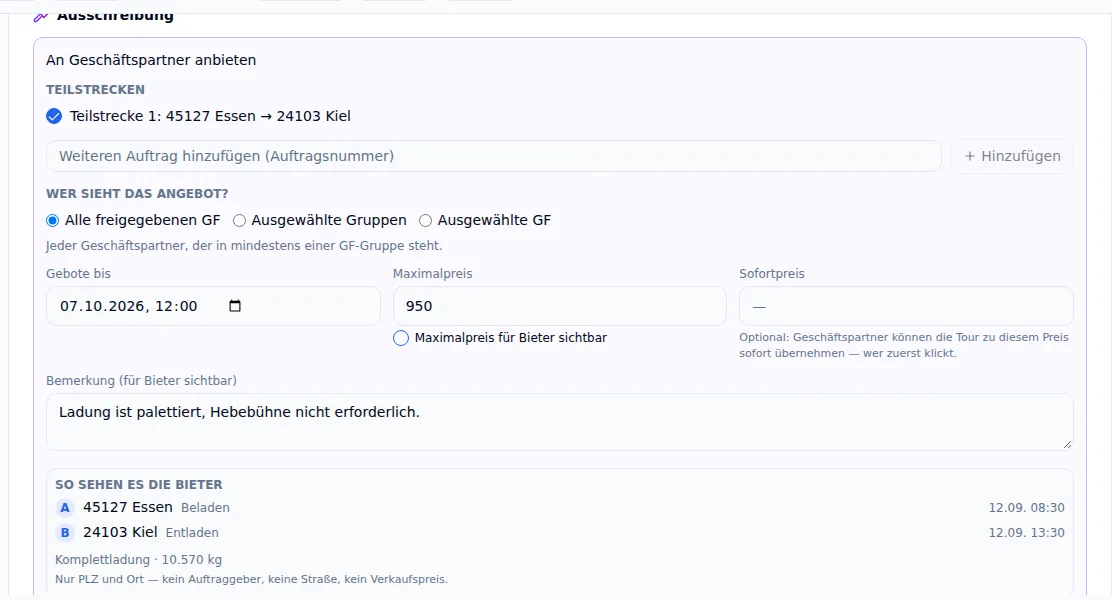This screenshot has height=600, width=1112.
Task: Click the Maximalpreis field showing 950
Action: [560, 306]
